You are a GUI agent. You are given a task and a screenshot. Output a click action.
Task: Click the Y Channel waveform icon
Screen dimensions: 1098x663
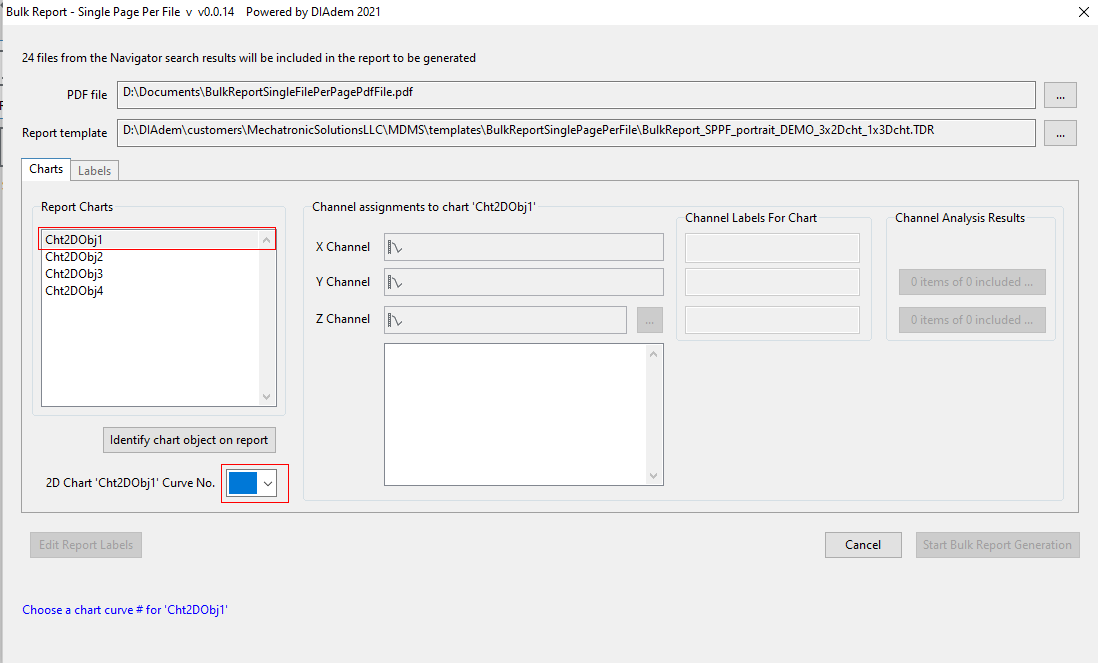click(395, 283)
